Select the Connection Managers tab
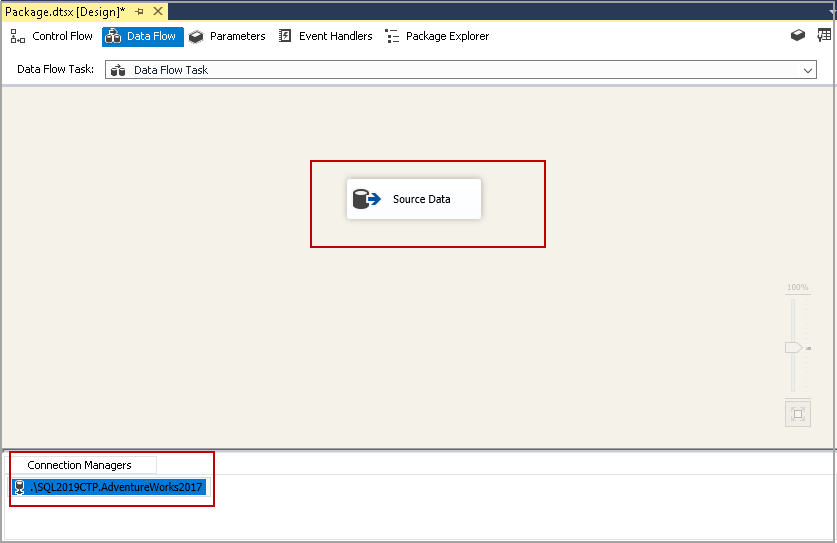Screen dimensions: 837x543 pyautogui.click(x=79, y=465)
